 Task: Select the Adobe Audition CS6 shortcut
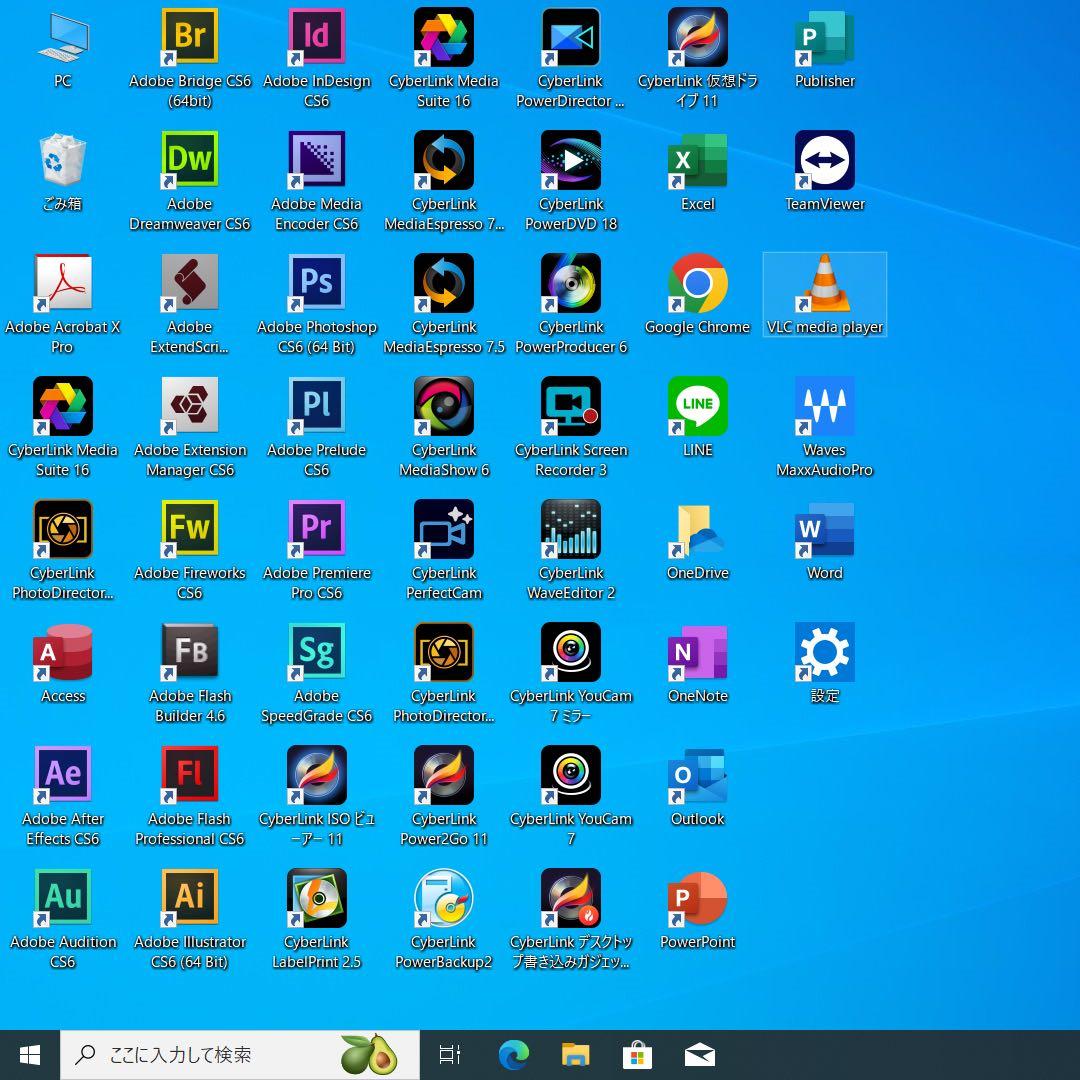63,897
